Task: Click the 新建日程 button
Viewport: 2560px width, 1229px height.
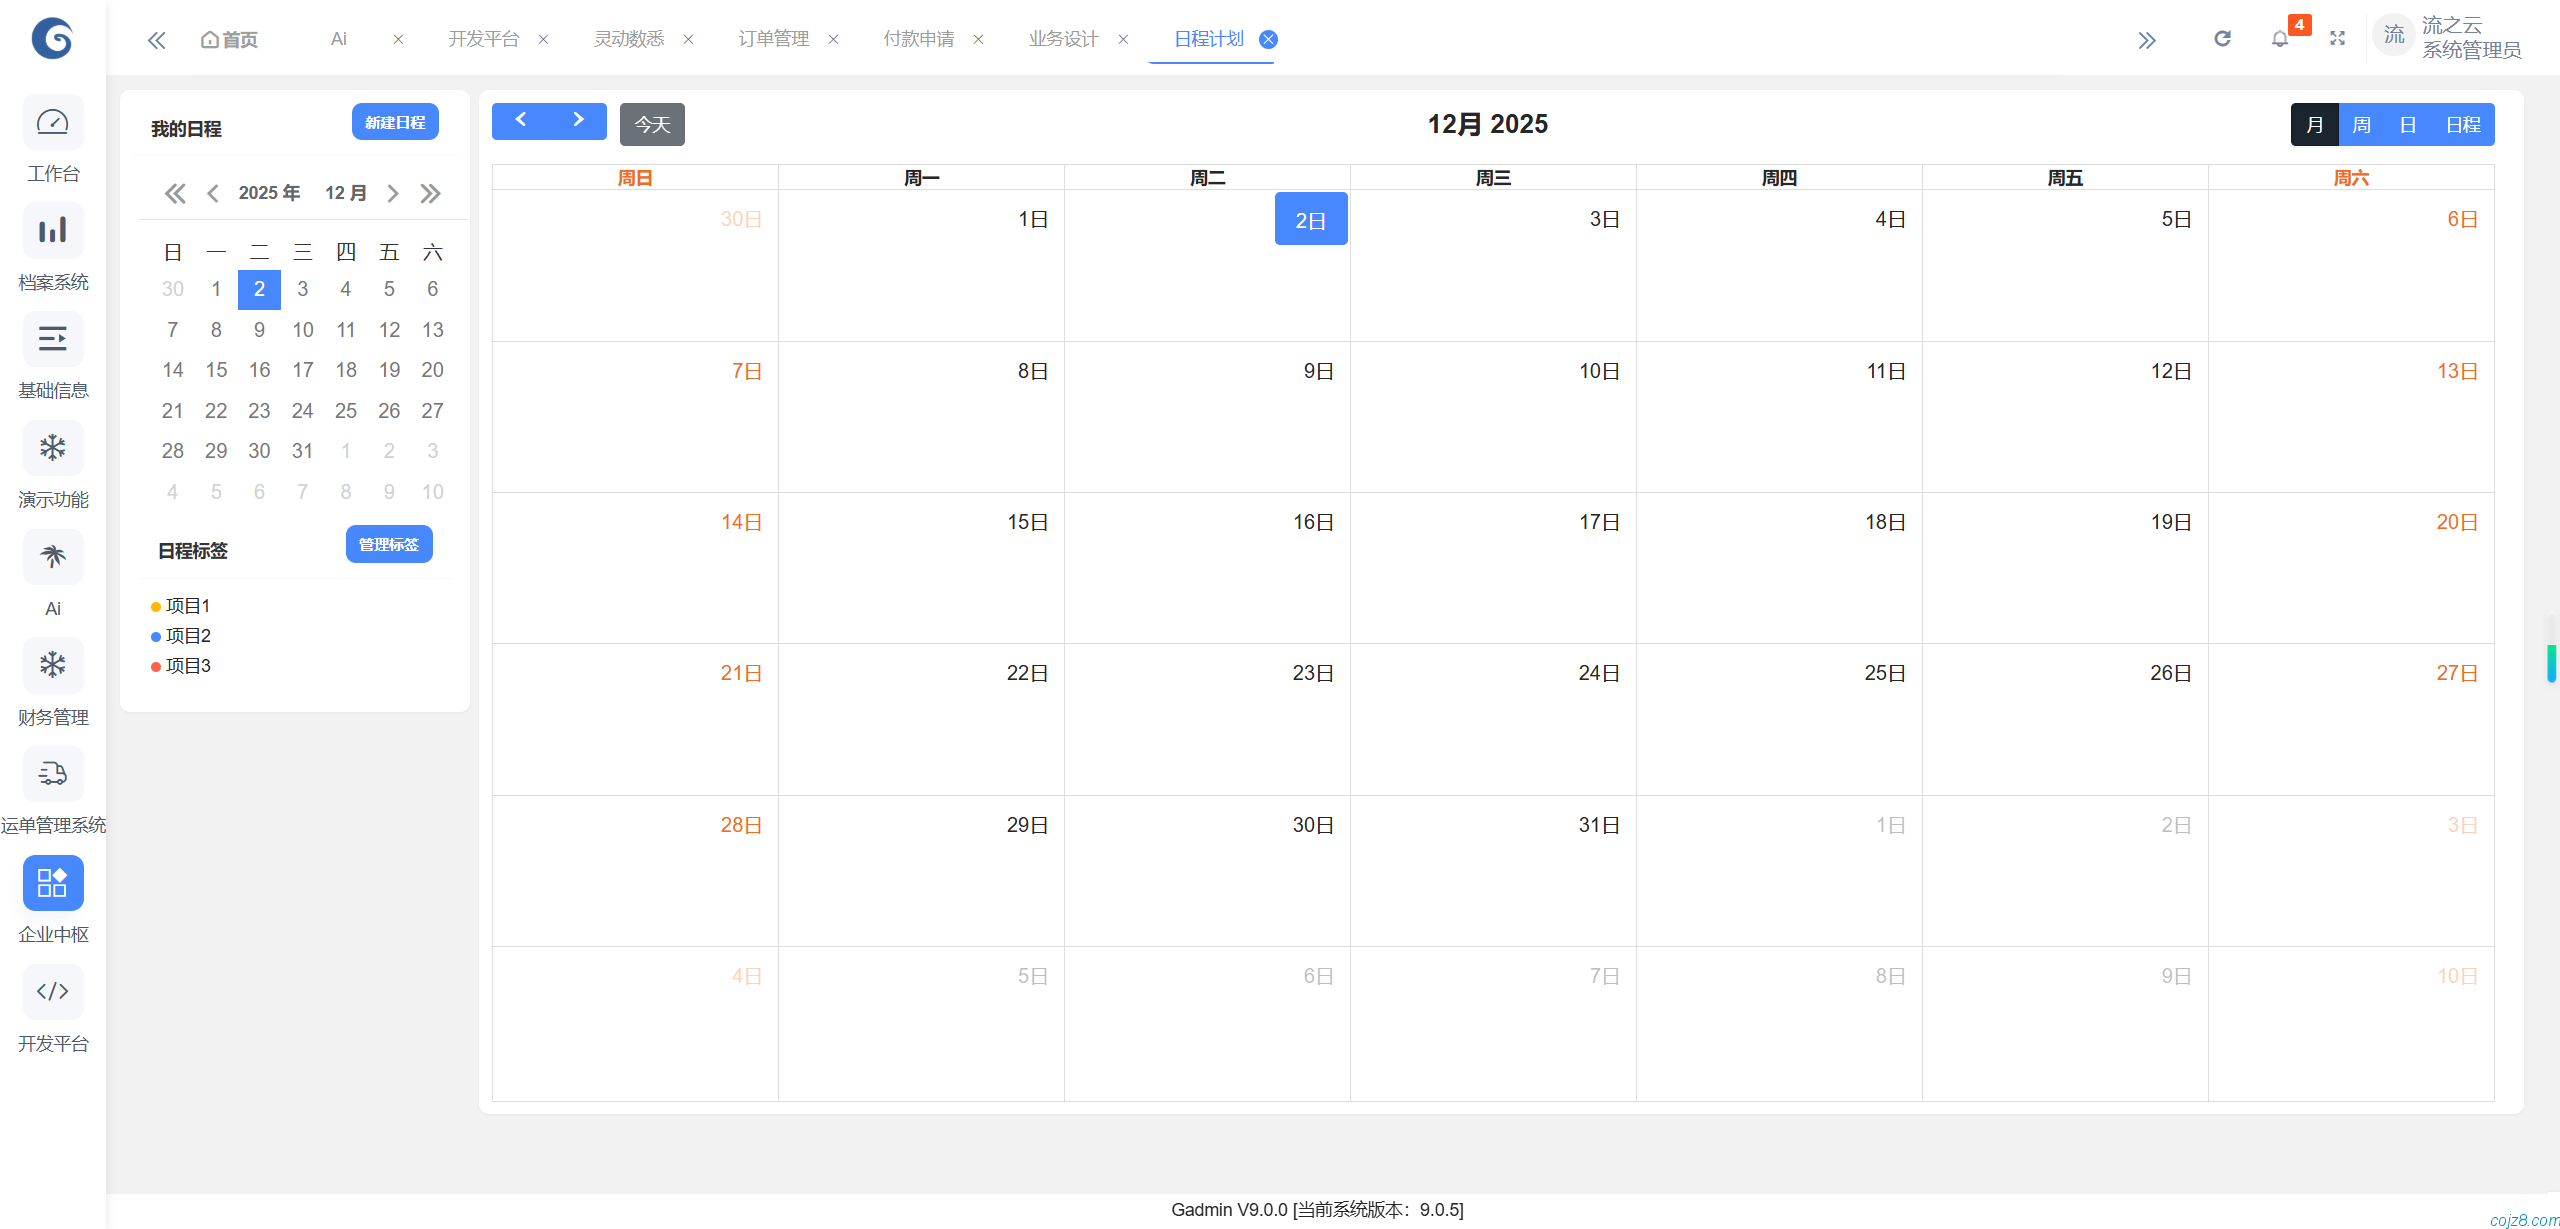Action: pyautogui.click(x=395, y=122)
